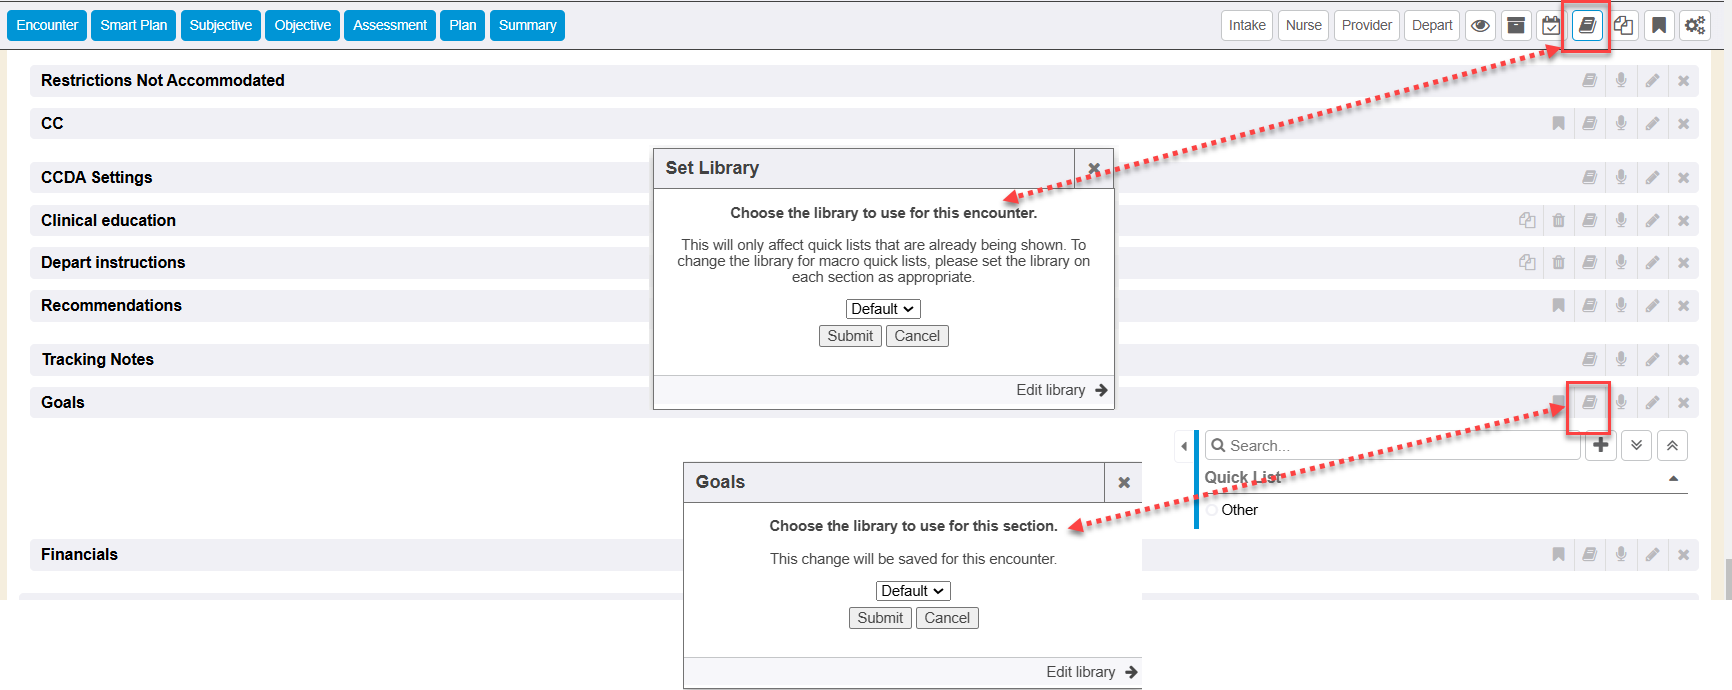Click the double-chevron expand all button
Viewport: 1732px width, 690px height.
click(x=1636, y=446)
